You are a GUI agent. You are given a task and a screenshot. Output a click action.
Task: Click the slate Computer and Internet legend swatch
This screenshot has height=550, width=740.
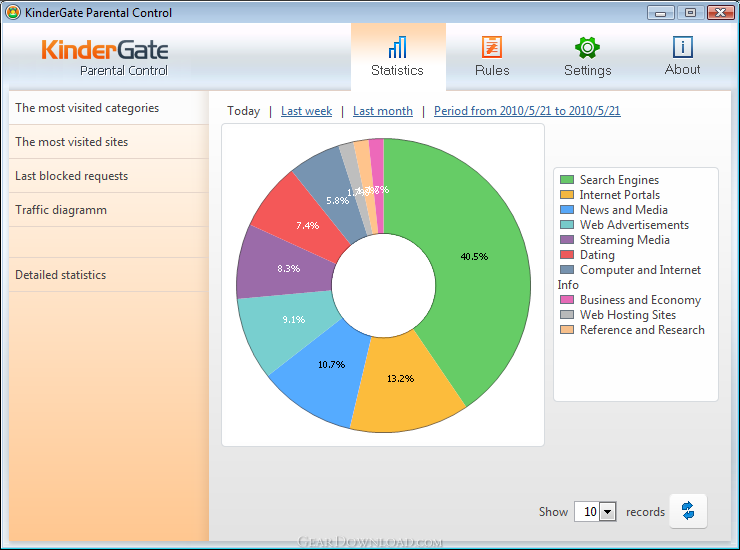(567, 270)
